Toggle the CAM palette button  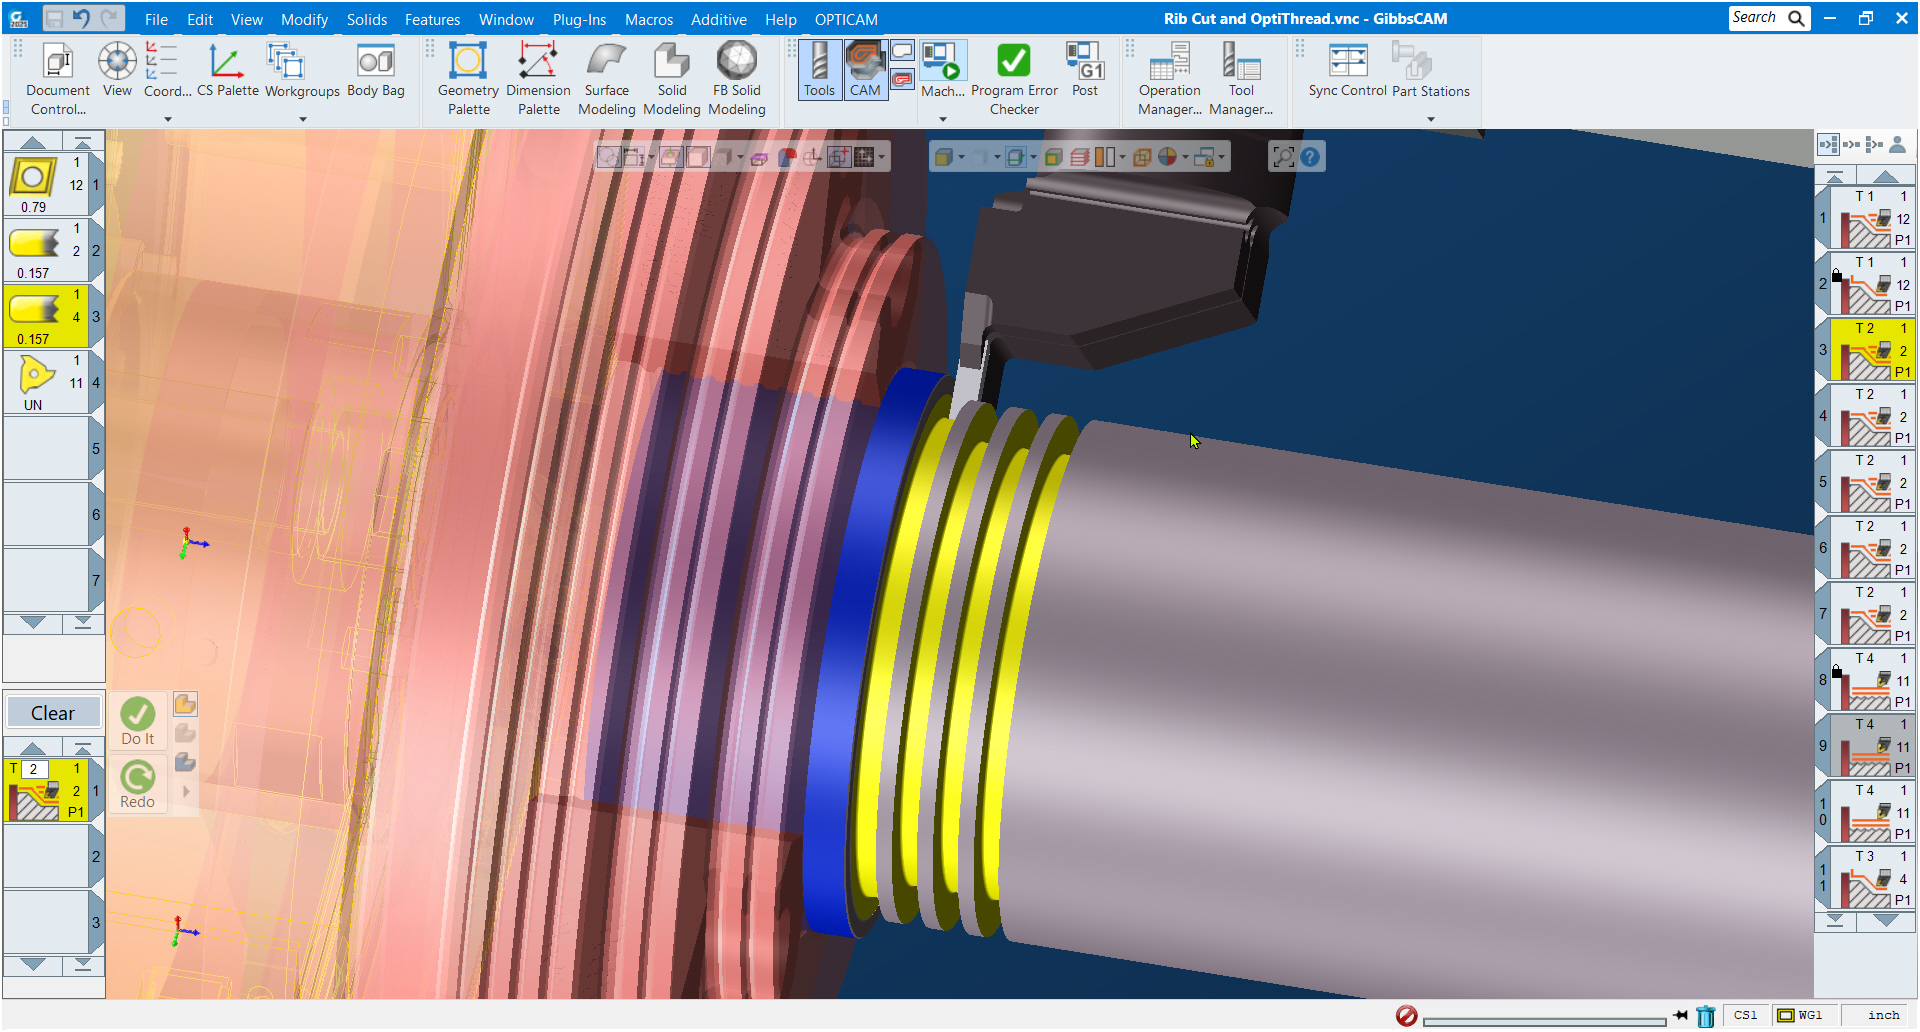(x=865, y=70)
